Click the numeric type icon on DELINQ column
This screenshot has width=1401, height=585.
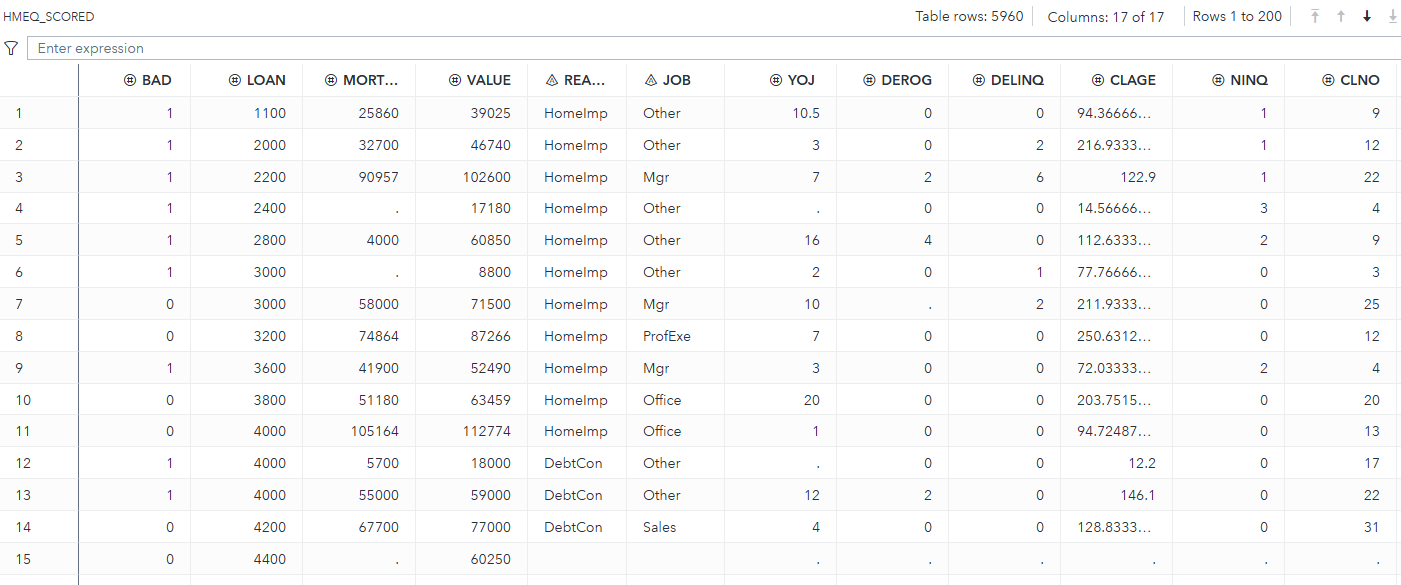pos(977,80)
